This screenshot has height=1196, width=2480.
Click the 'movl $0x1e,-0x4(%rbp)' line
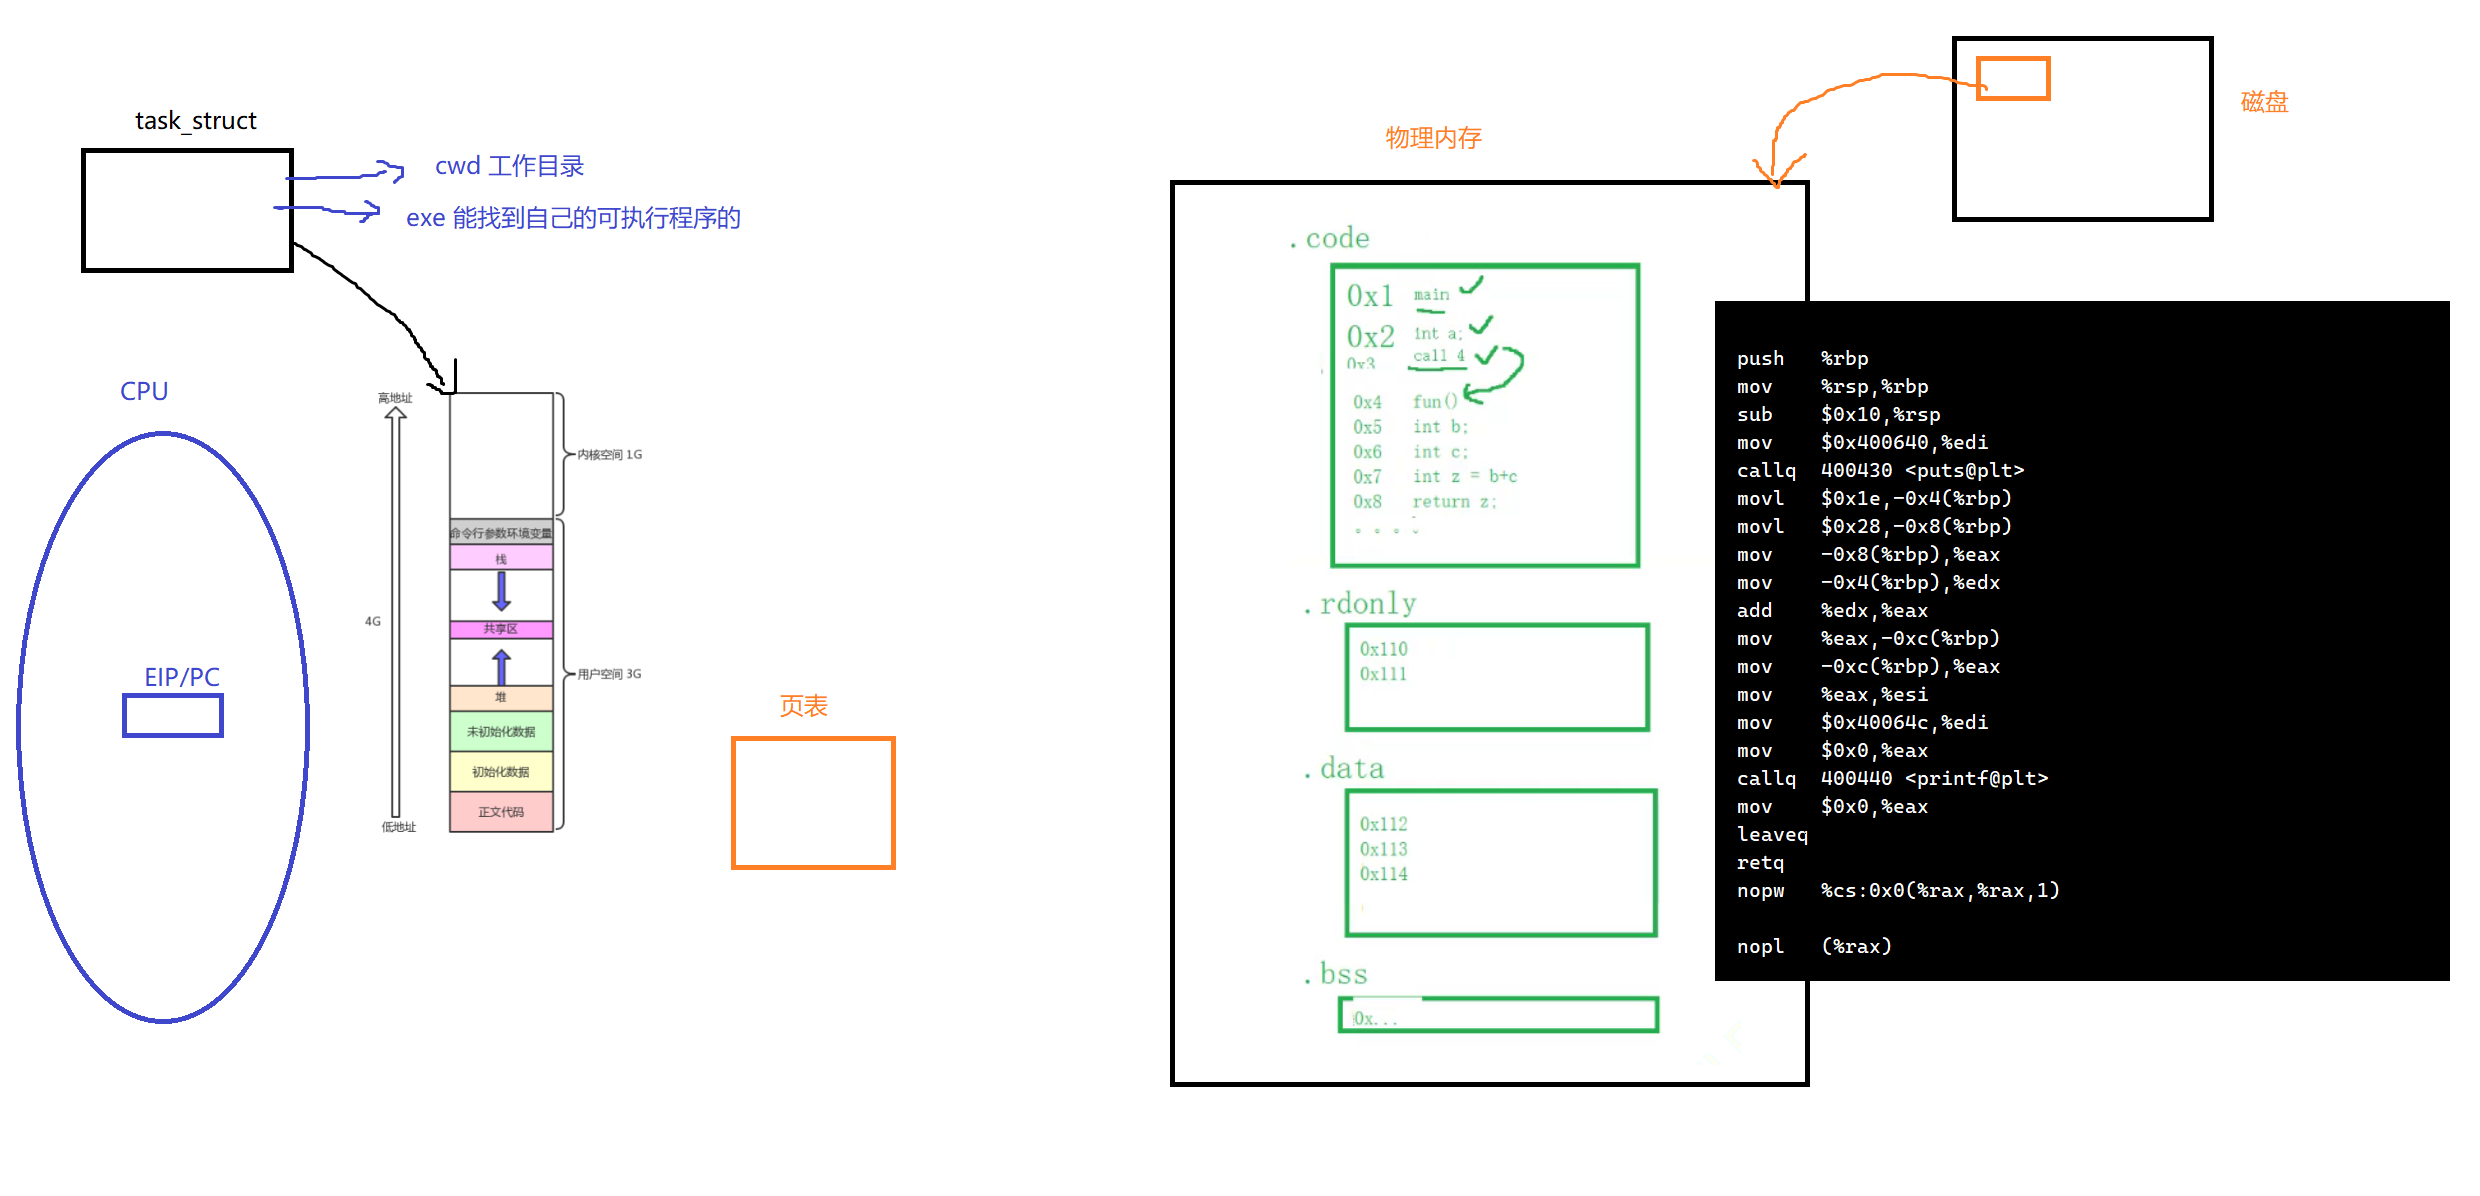pyautogui.click(x=1874, y=498)
